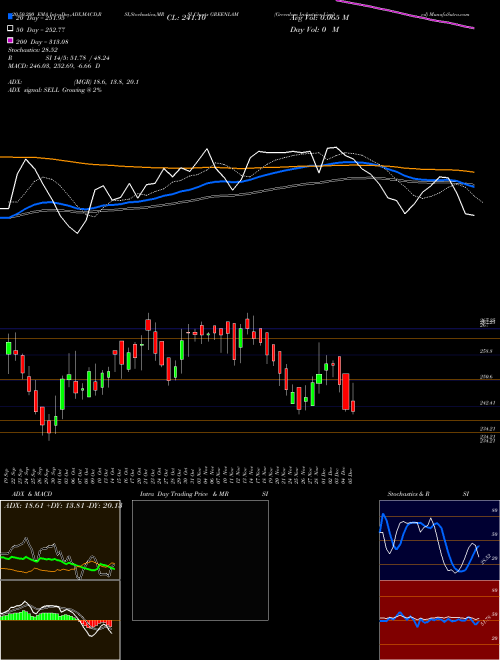Viewport: 500px width, 660px height.
Task: Click the Stochastics & RSI panel title
Action: coord(428,494)
